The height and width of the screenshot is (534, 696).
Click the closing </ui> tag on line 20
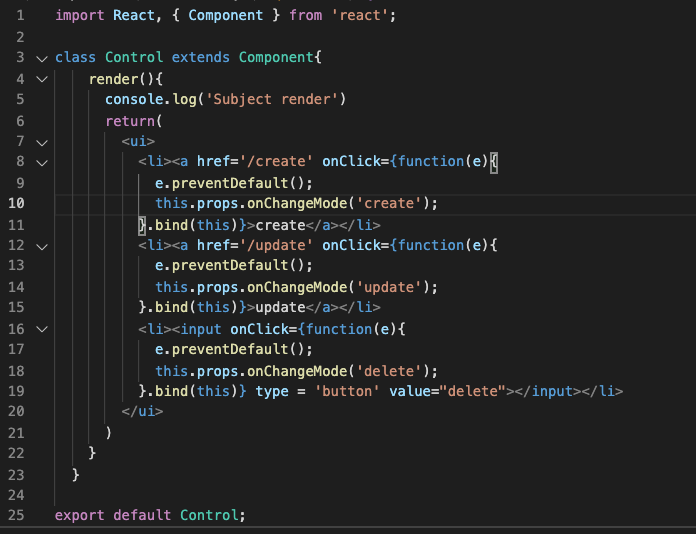click(142, 411)
